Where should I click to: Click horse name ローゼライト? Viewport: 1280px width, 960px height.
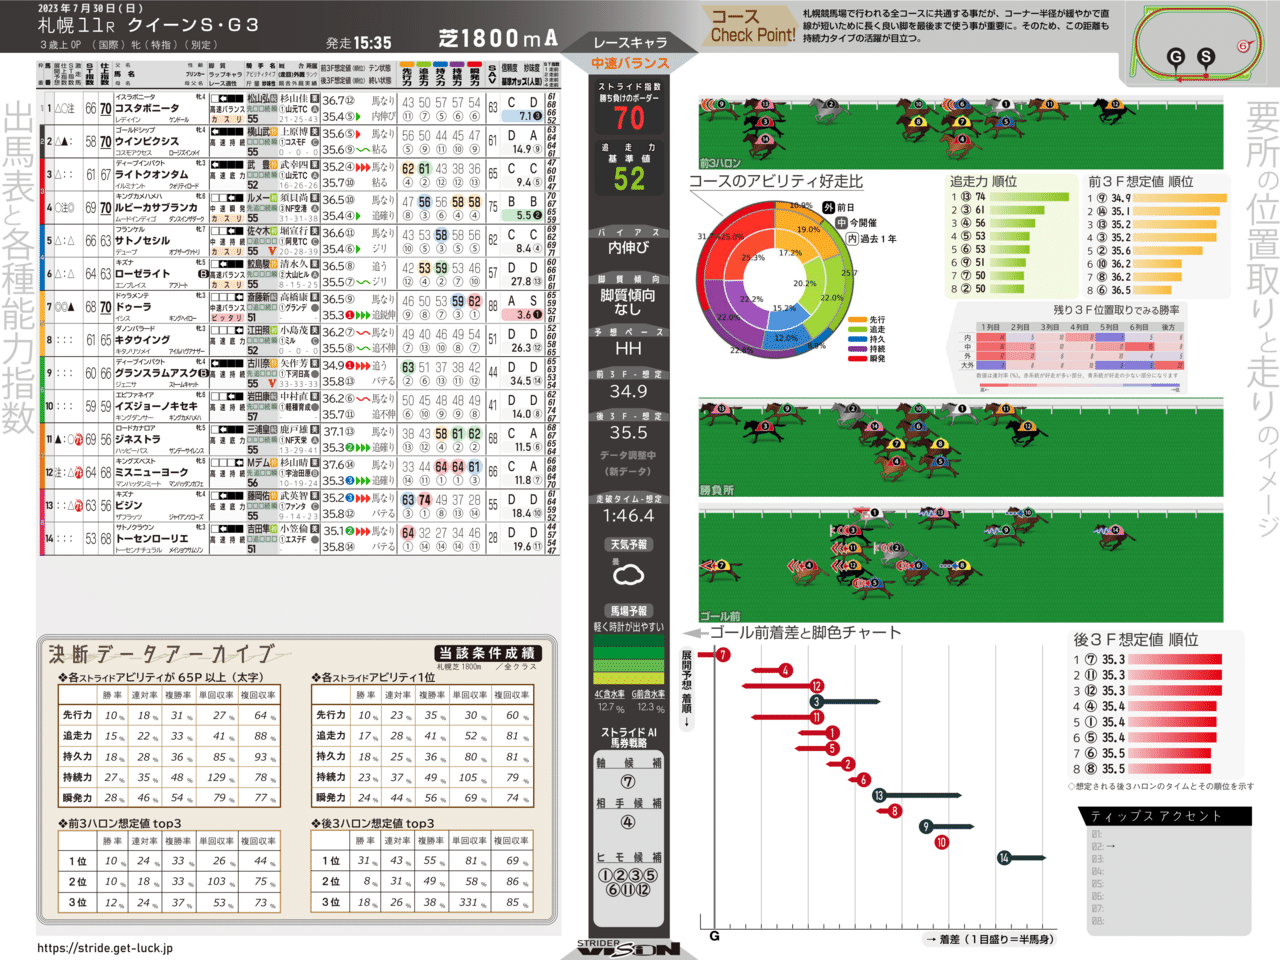(142, 273)
